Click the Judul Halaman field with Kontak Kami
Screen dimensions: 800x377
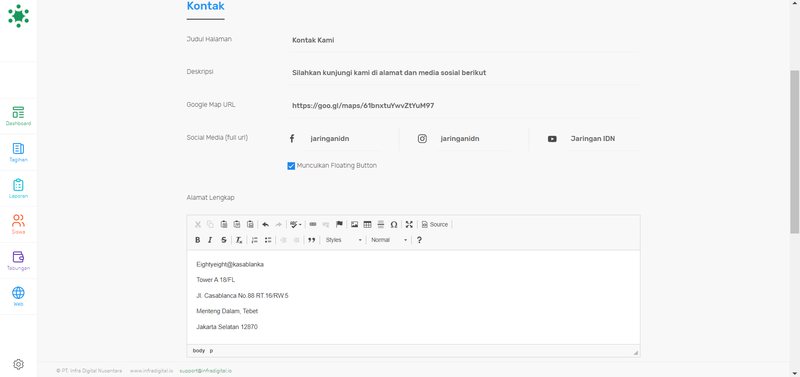click(x=464, y=40)
